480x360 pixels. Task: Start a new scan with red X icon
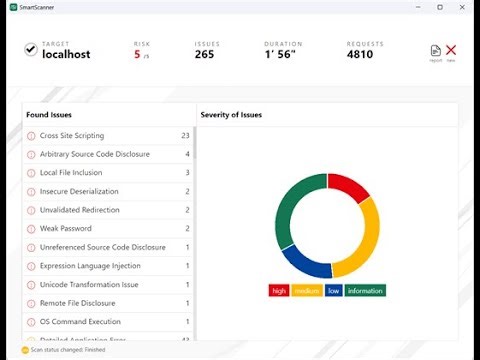pos(451,50)
